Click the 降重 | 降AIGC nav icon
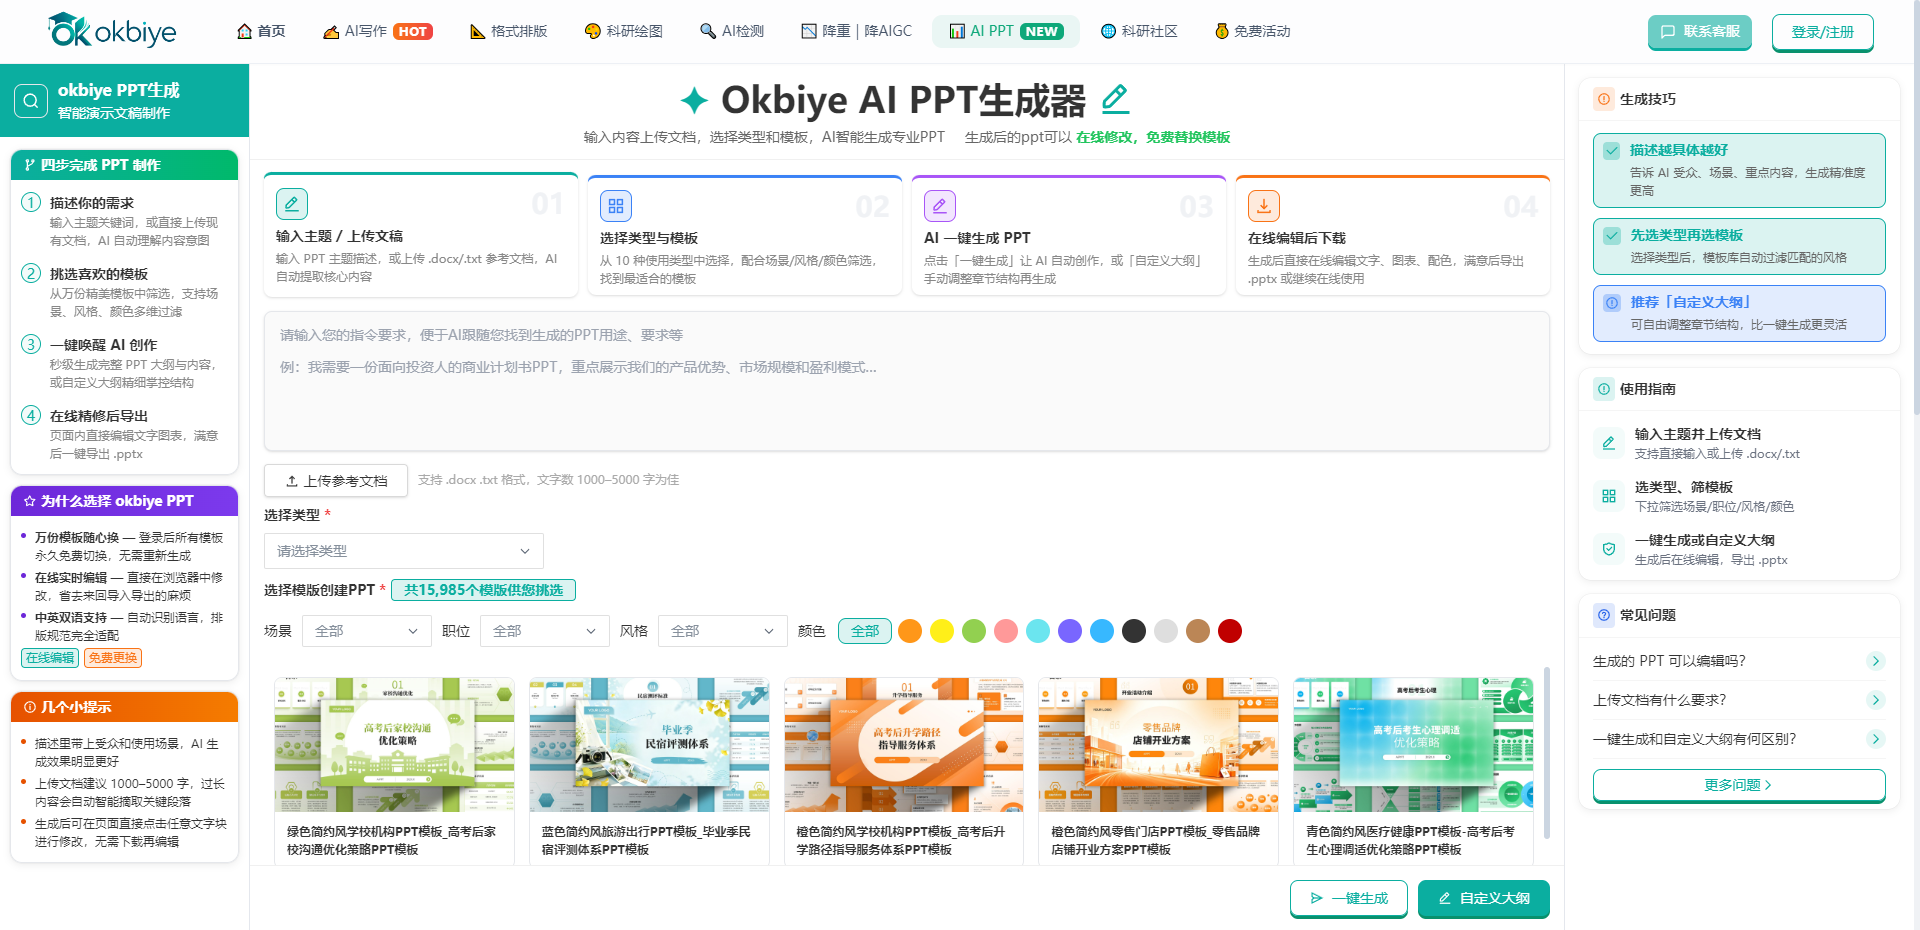The width and height of the screenshot is (1920, 930). pos(809,31)
